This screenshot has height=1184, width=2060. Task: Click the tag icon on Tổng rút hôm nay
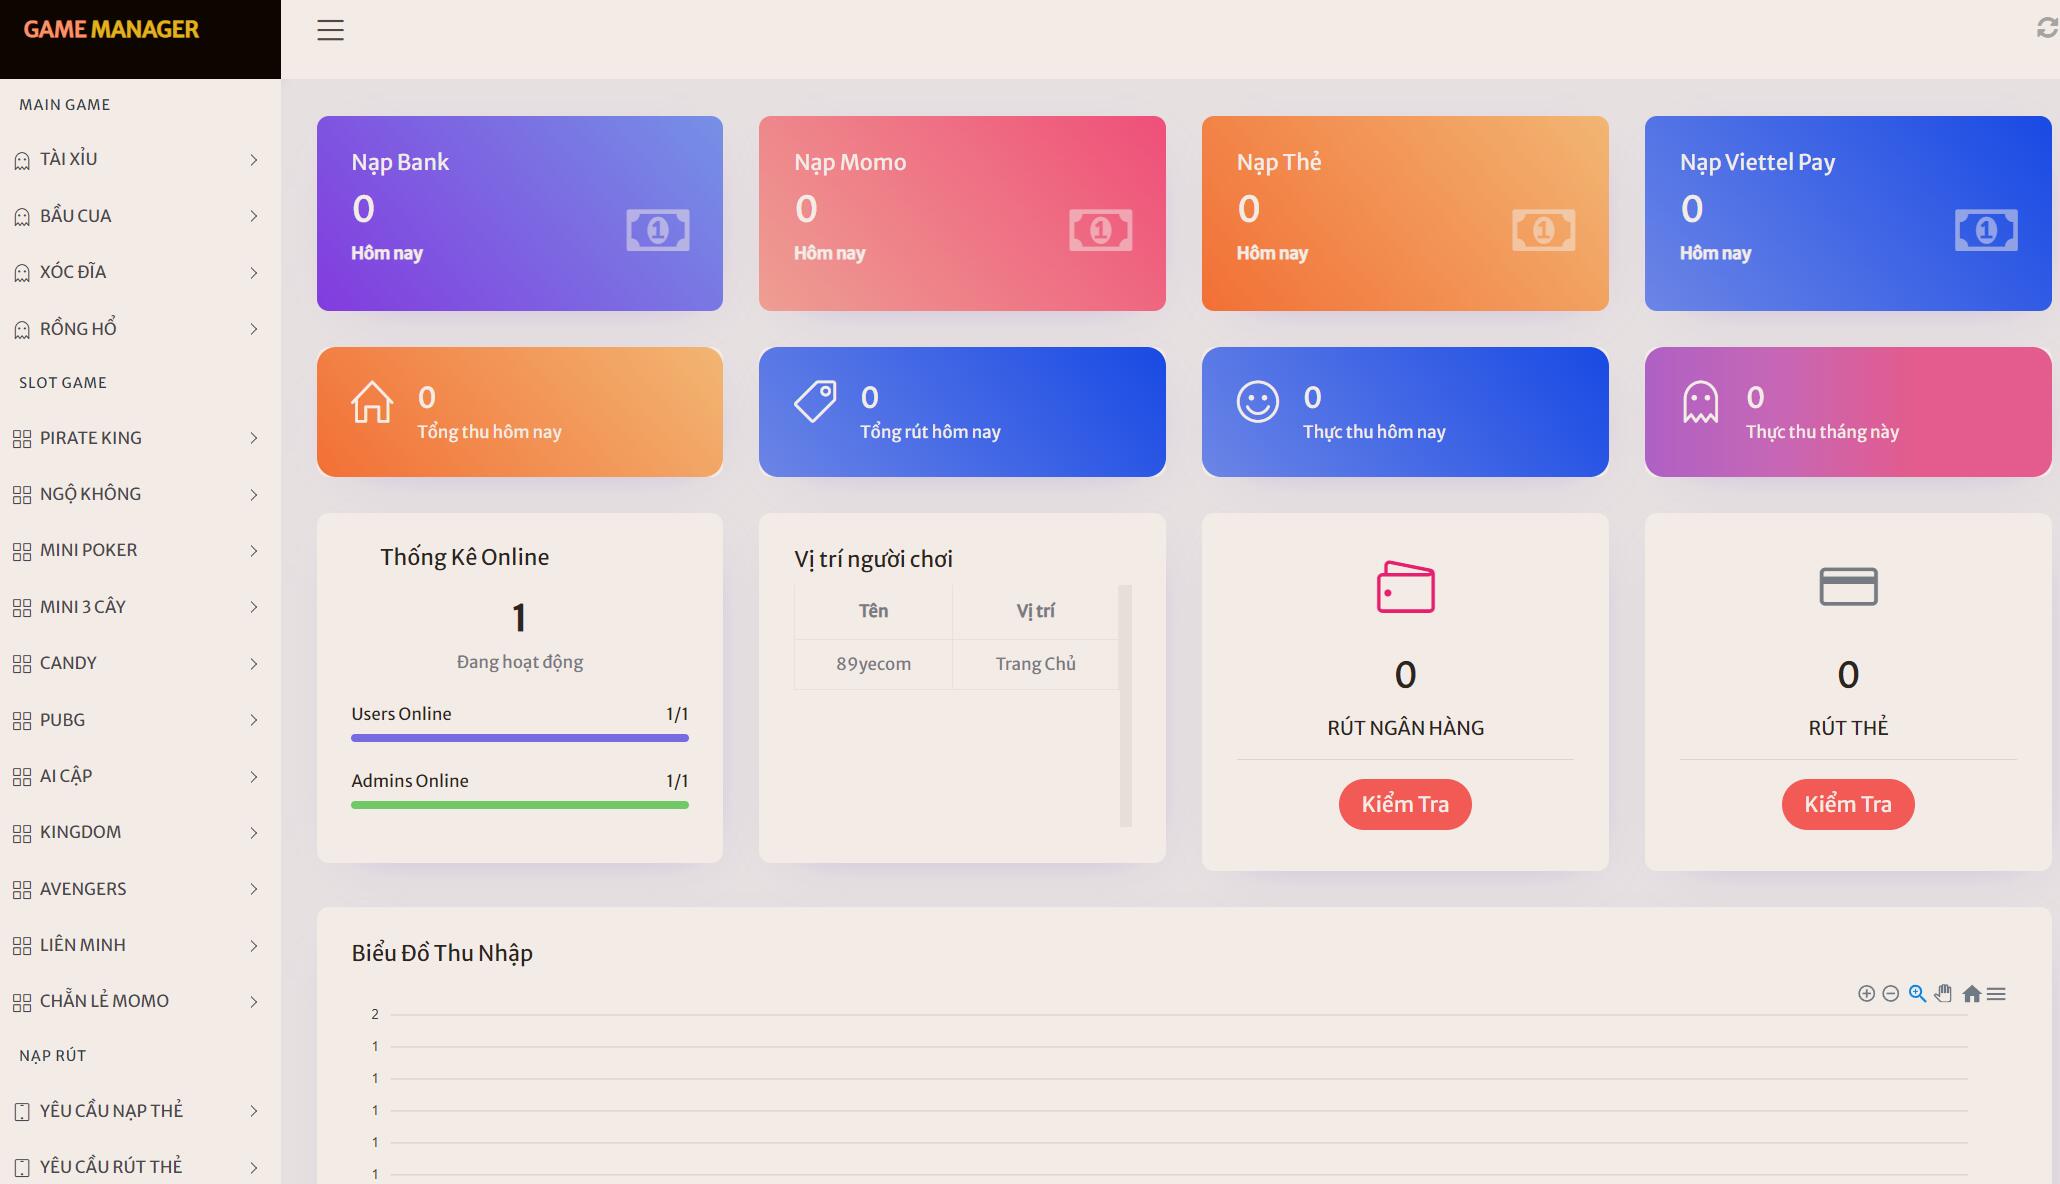pyautogui.click(x=815, y=402)
